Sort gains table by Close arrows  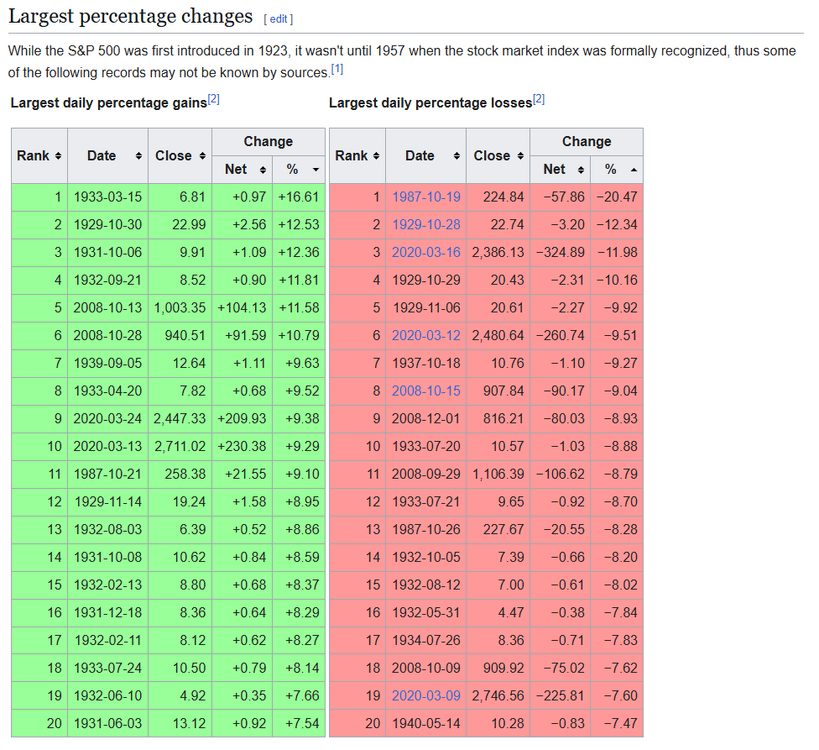pos(202,156)
